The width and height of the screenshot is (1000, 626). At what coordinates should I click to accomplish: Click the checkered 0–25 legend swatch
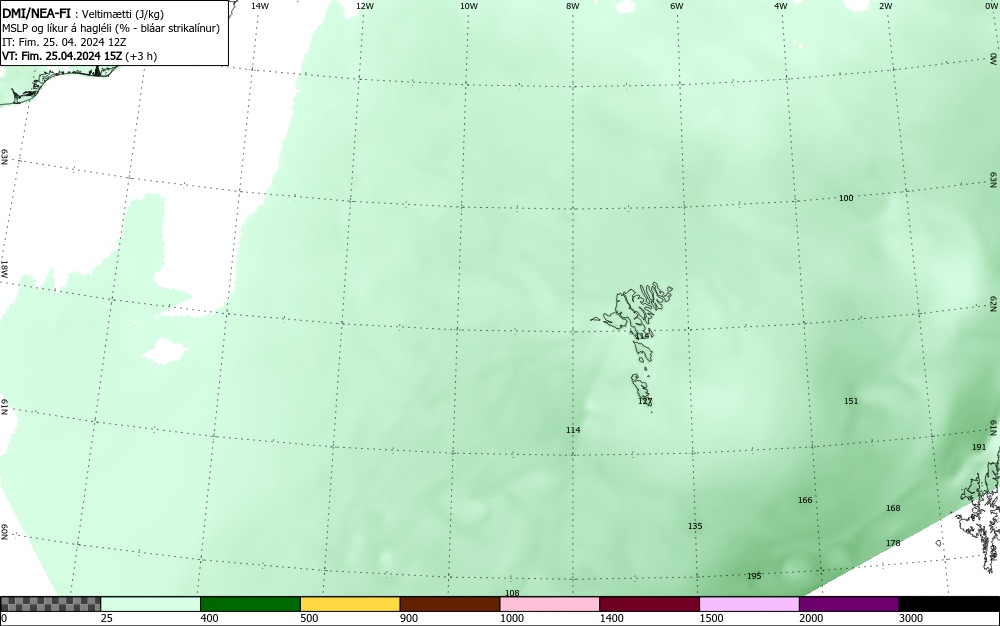[50, 604]
